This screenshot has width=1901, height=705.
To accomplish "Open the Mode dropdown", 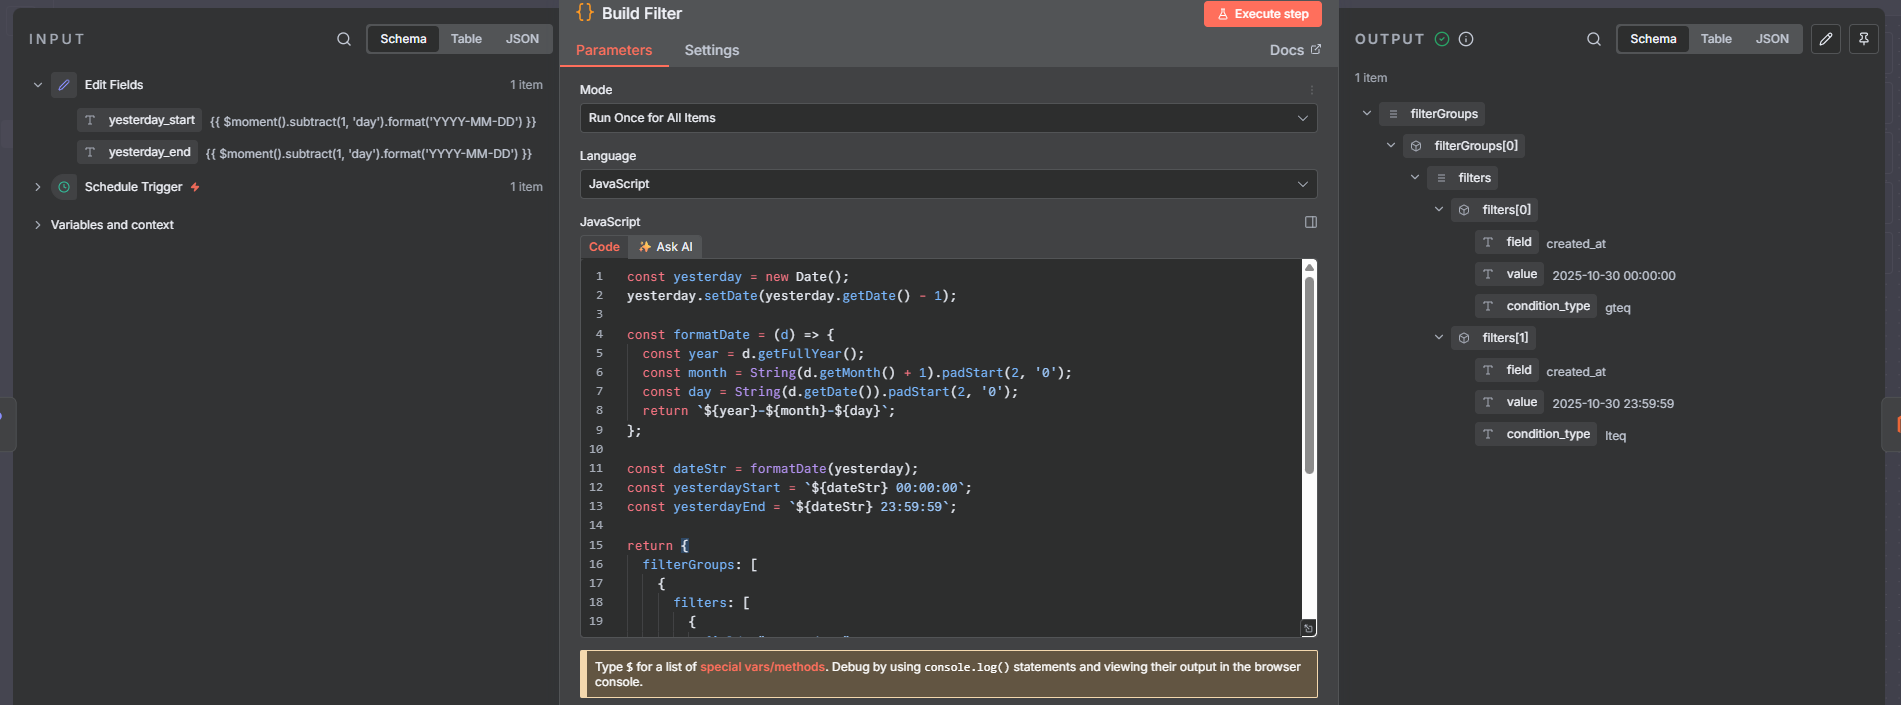I will tap(947, 118).
